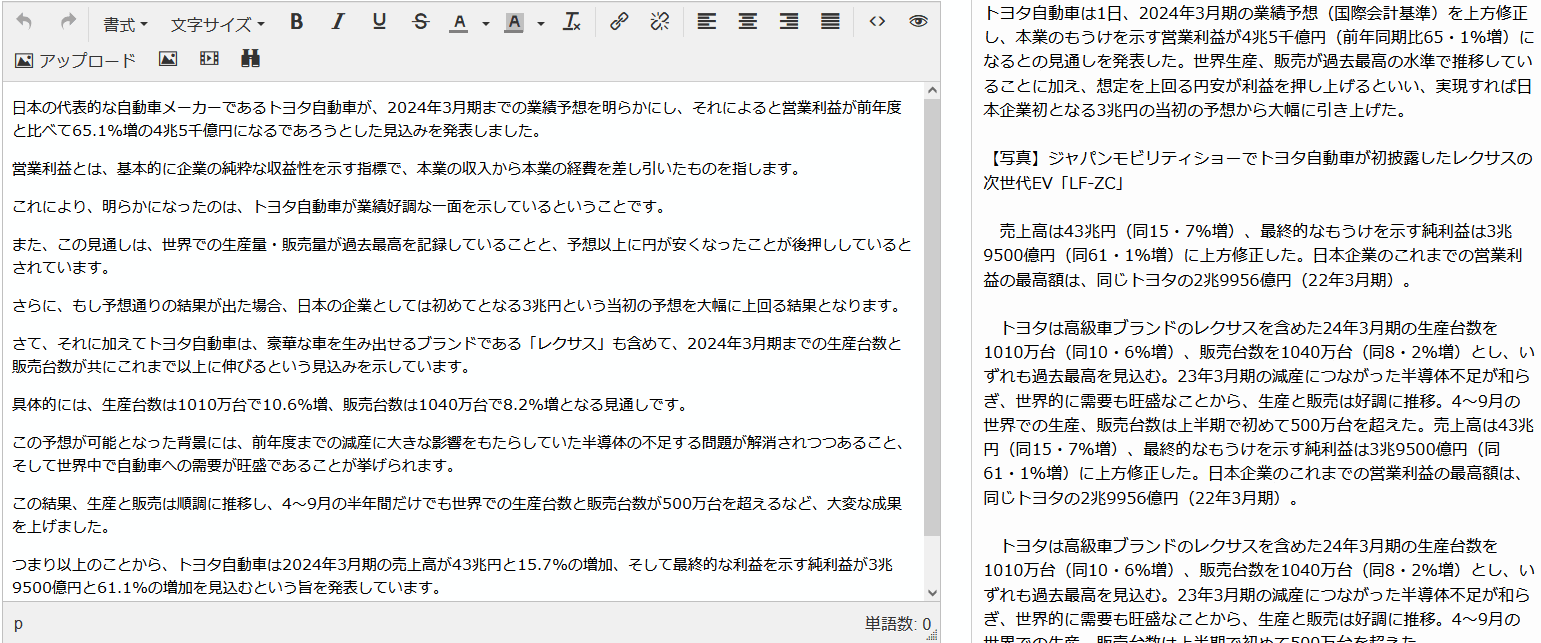1541x643 pixels.
Task: Apply the current background highlight color
Action: point(514,22)
